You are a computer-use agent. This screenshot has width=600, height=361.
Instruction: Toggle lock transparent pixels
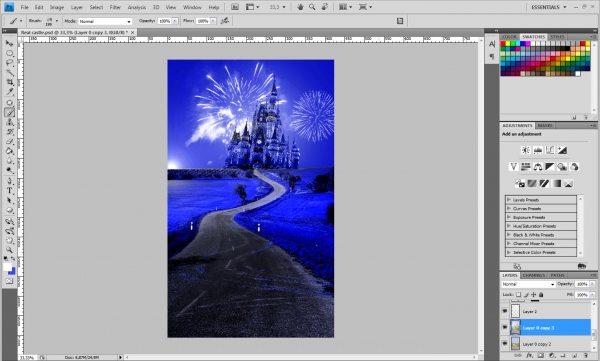tap(518, 295)
